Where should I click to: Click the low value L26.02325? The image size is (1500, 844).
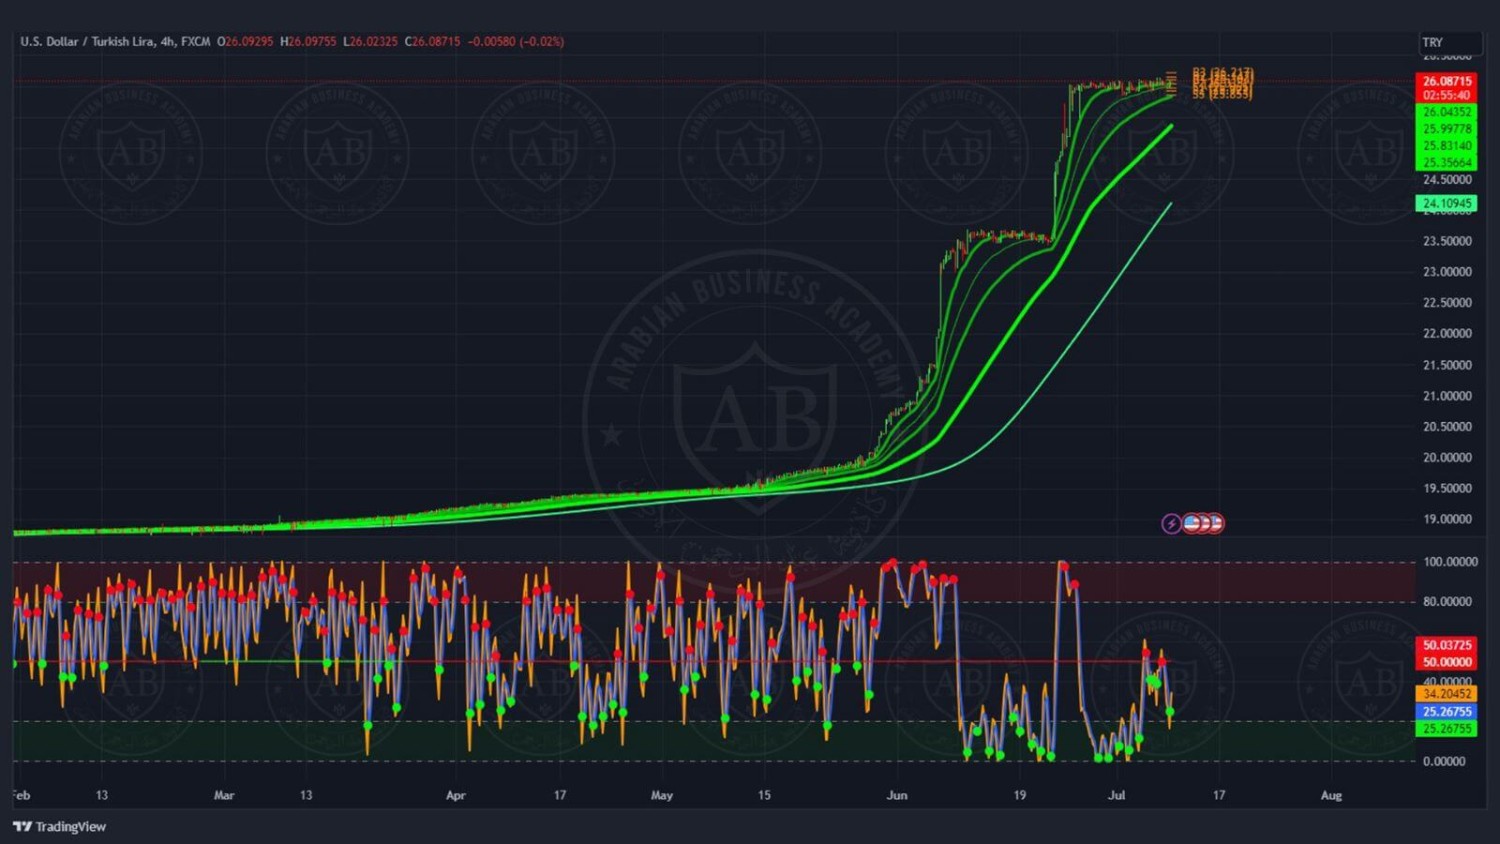370,42
